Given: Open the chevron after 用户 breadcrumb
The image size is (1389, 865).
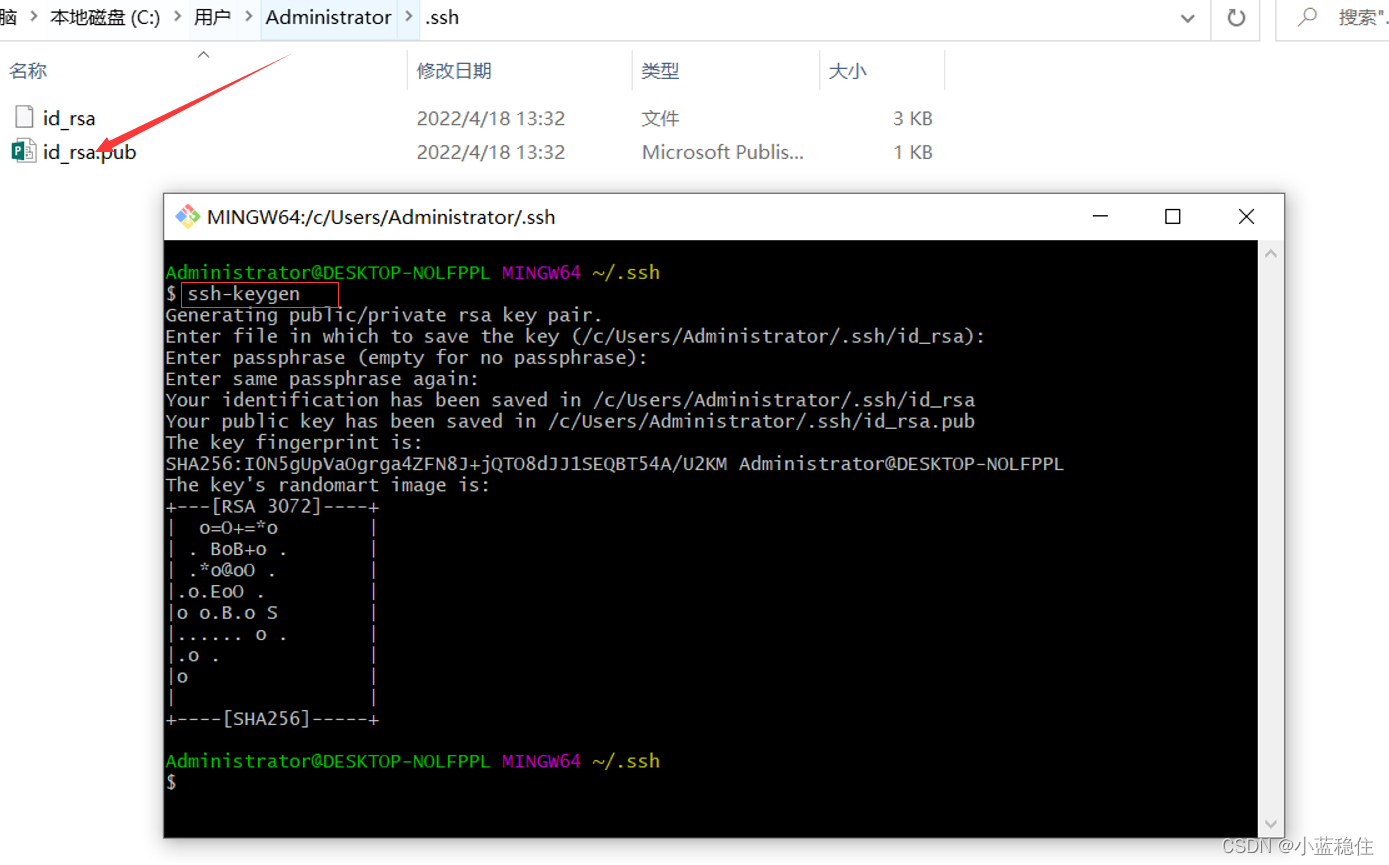Looking at the screenshot, I should (248, 17).
